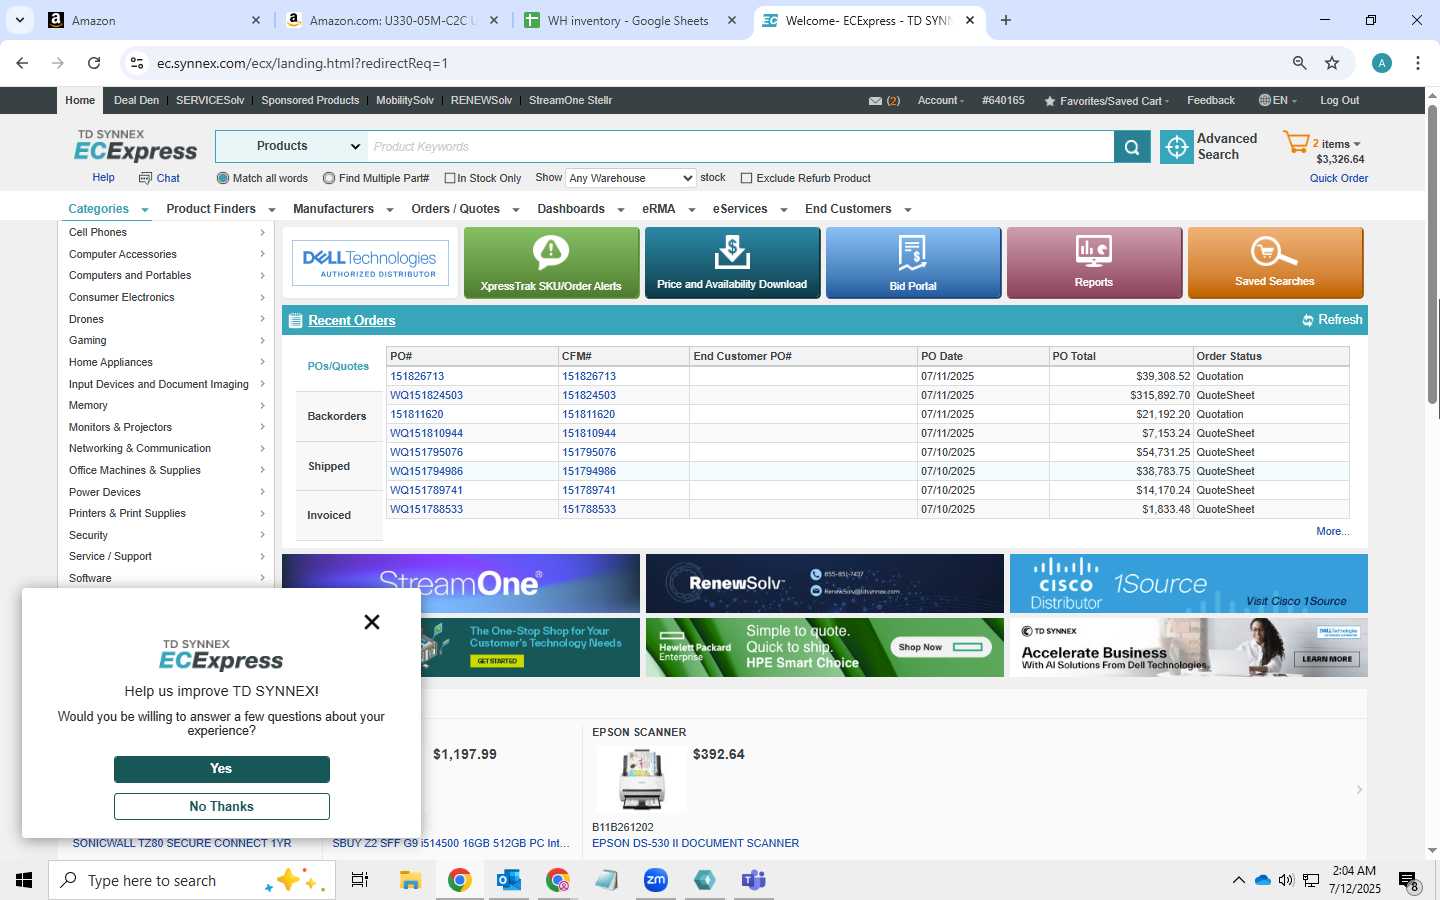1440x900 pixels.
Task: Open messages envelope icon in top bar
Action: (875, 101)
